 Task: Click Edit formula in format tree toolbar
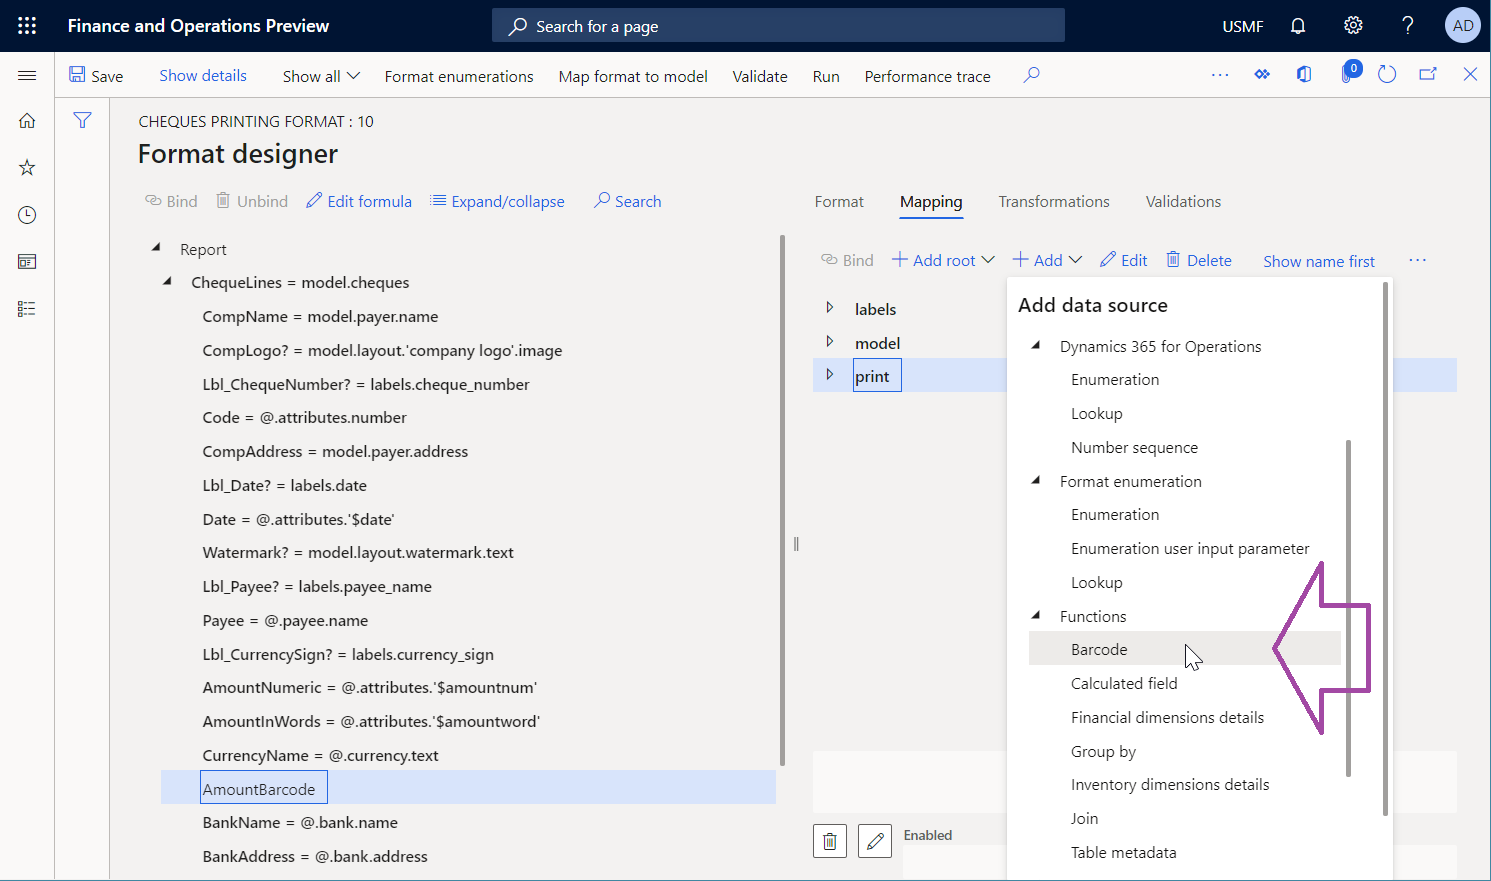[359, 201]
